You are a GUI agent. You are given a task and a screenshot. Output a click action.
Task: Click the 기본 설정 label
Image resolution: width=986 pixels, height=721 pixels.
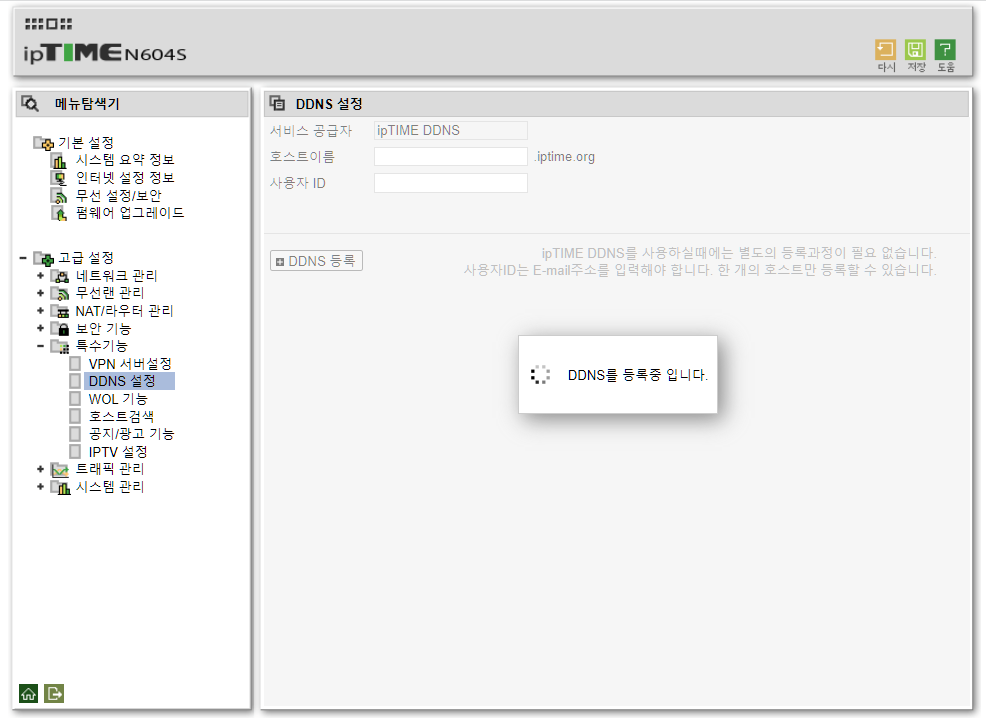[86, 143]
